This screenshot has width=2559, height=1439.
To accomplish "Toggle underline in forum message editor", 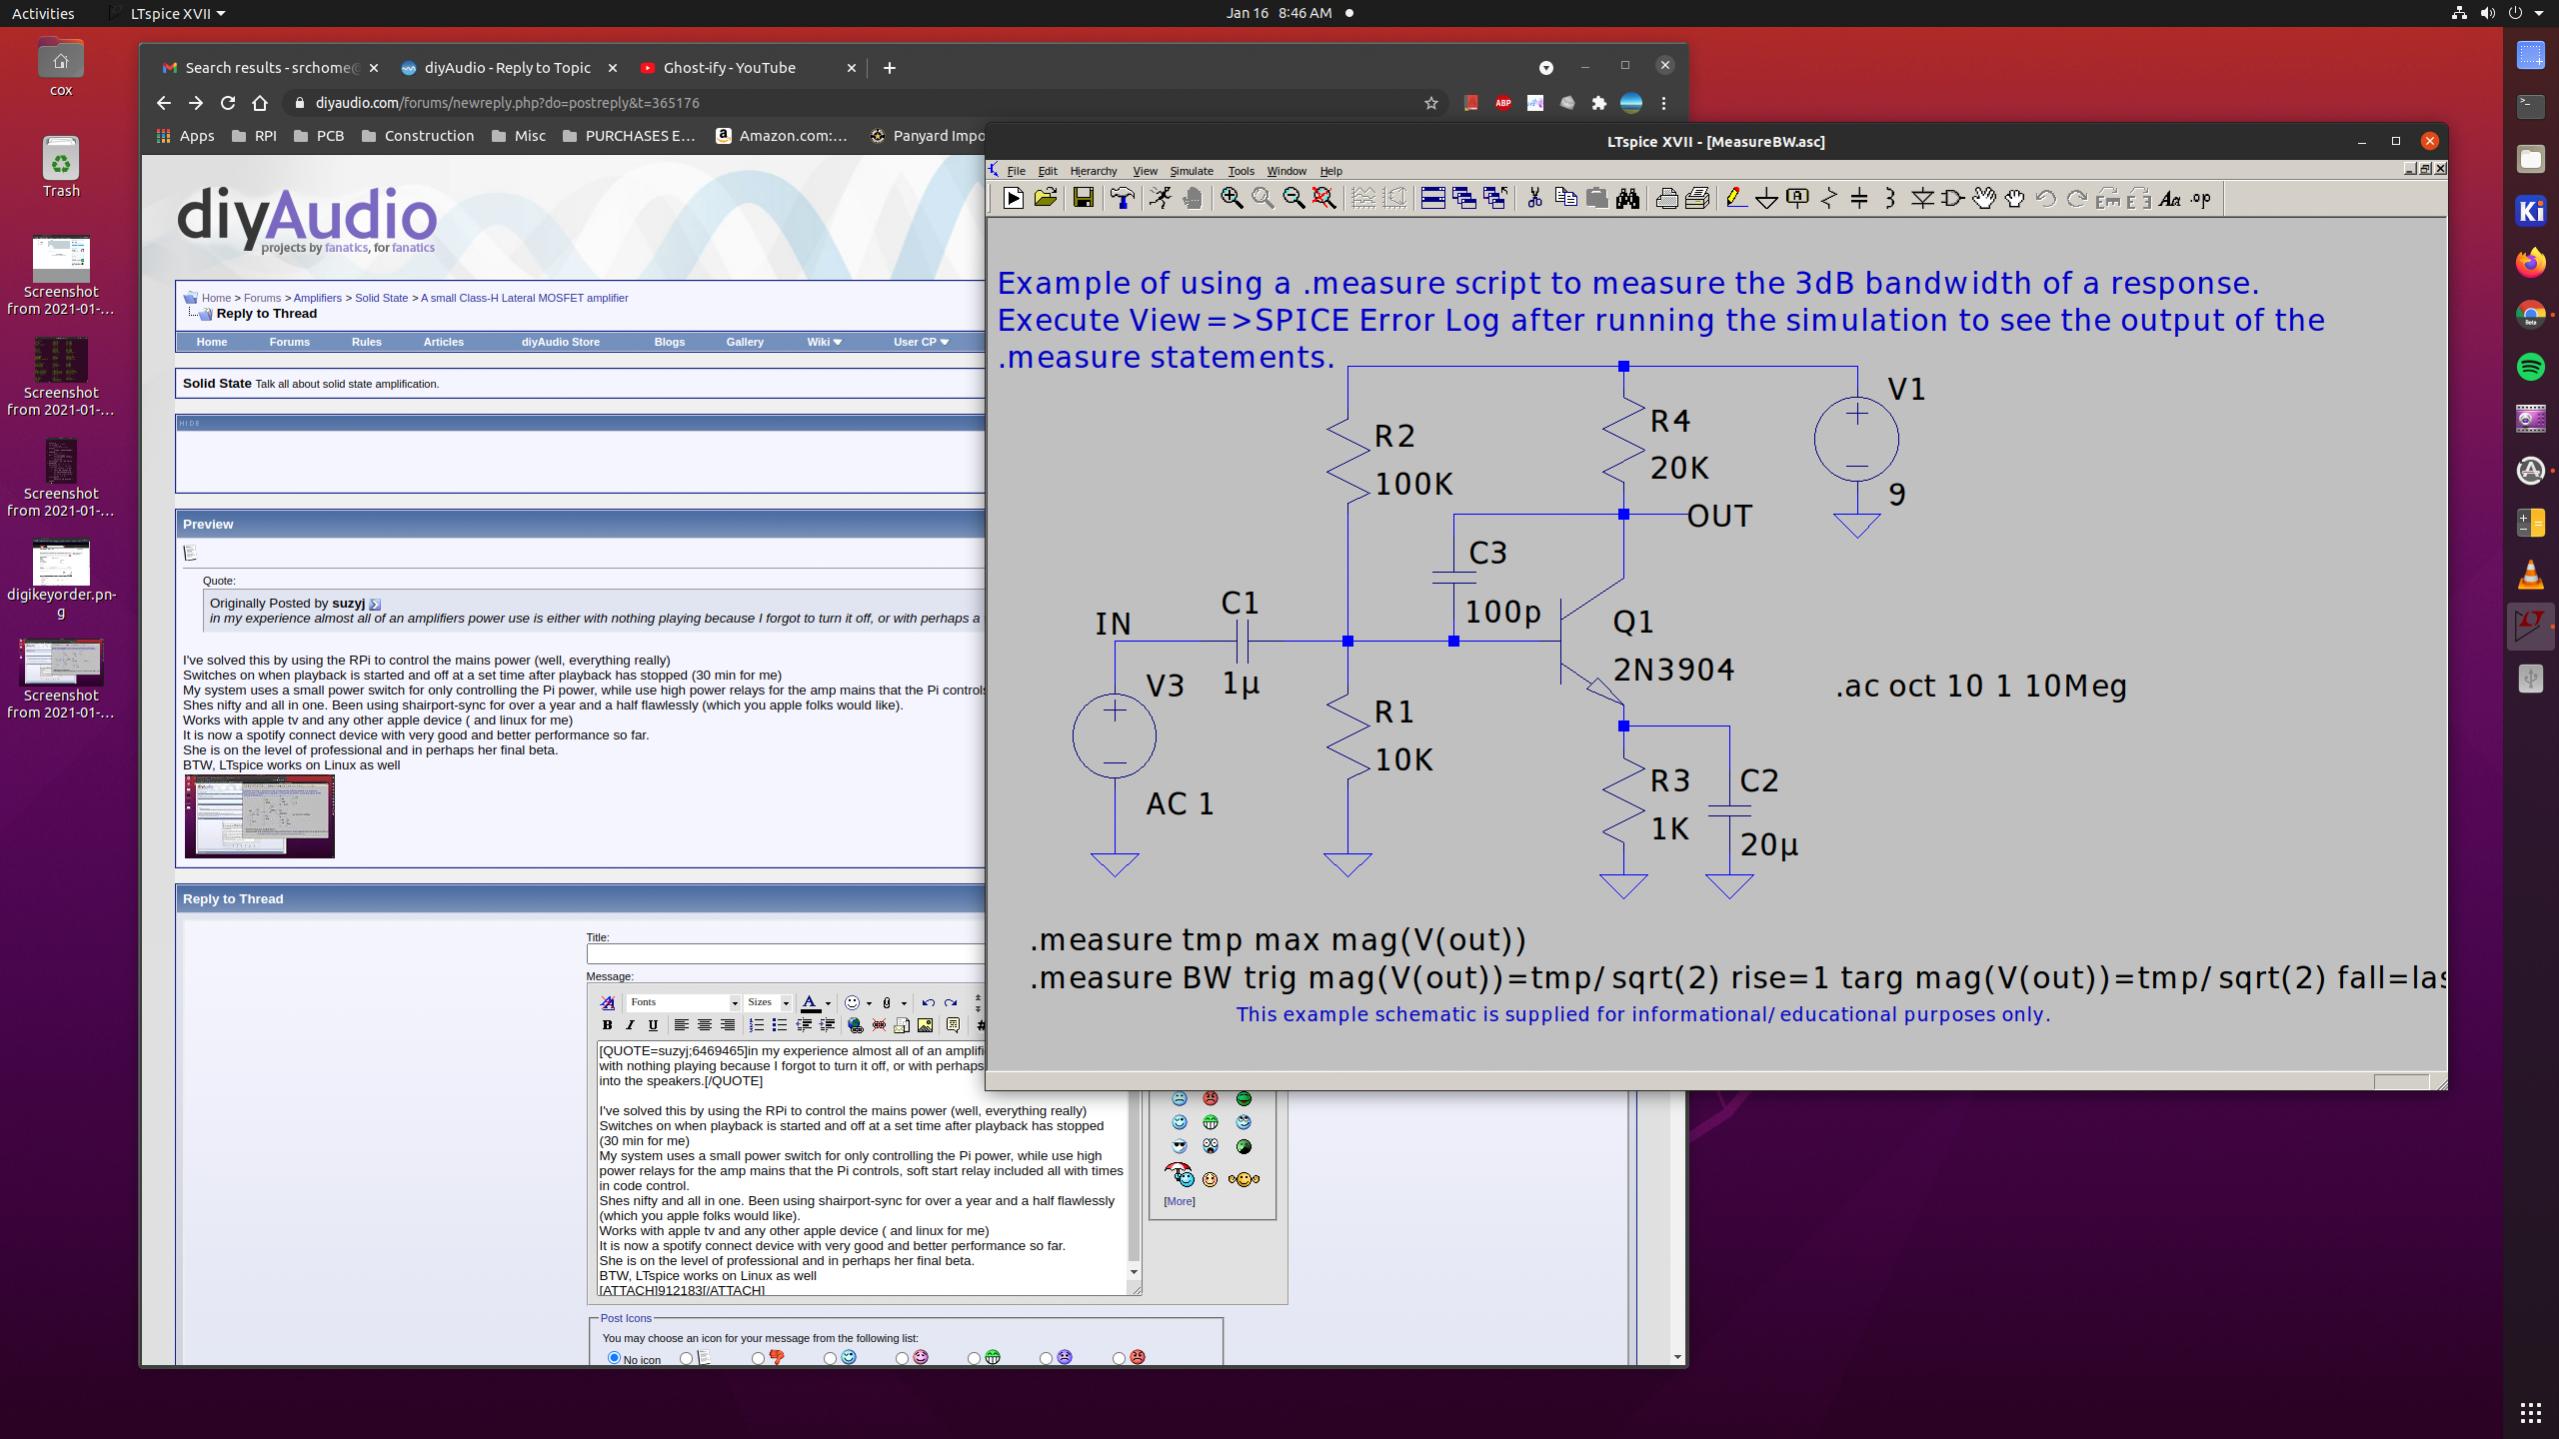I will point(653,1025).
